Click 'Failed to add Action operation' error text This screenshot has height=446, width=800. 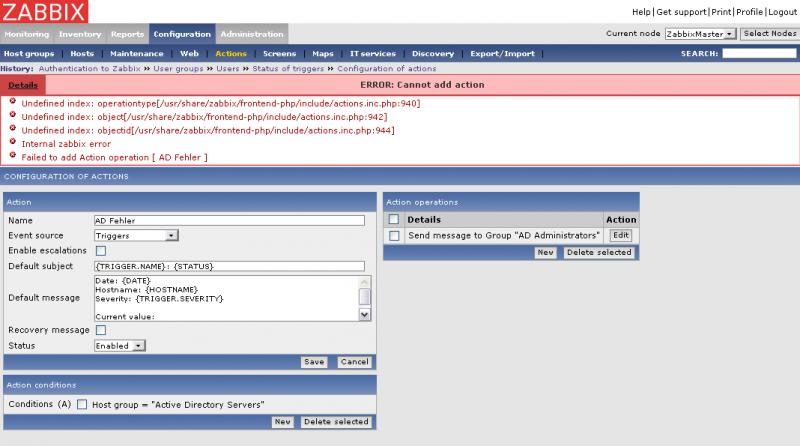point(114,157)
